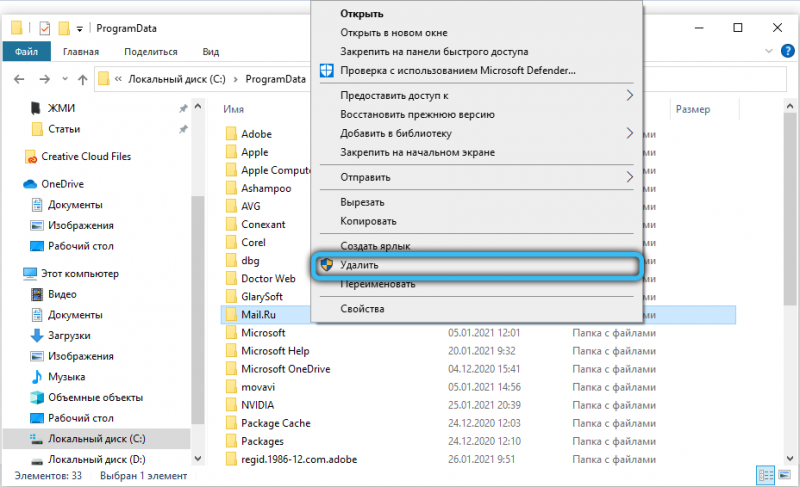
Task: Select the Ashampoo folder
Action: coord(266,188)
